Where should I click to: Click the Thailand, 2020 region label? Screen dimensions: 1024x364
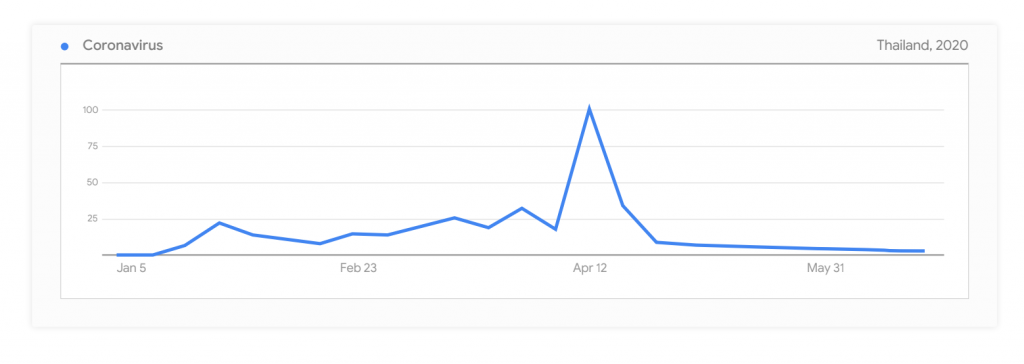pyautogui.click(x=922, y=46)
